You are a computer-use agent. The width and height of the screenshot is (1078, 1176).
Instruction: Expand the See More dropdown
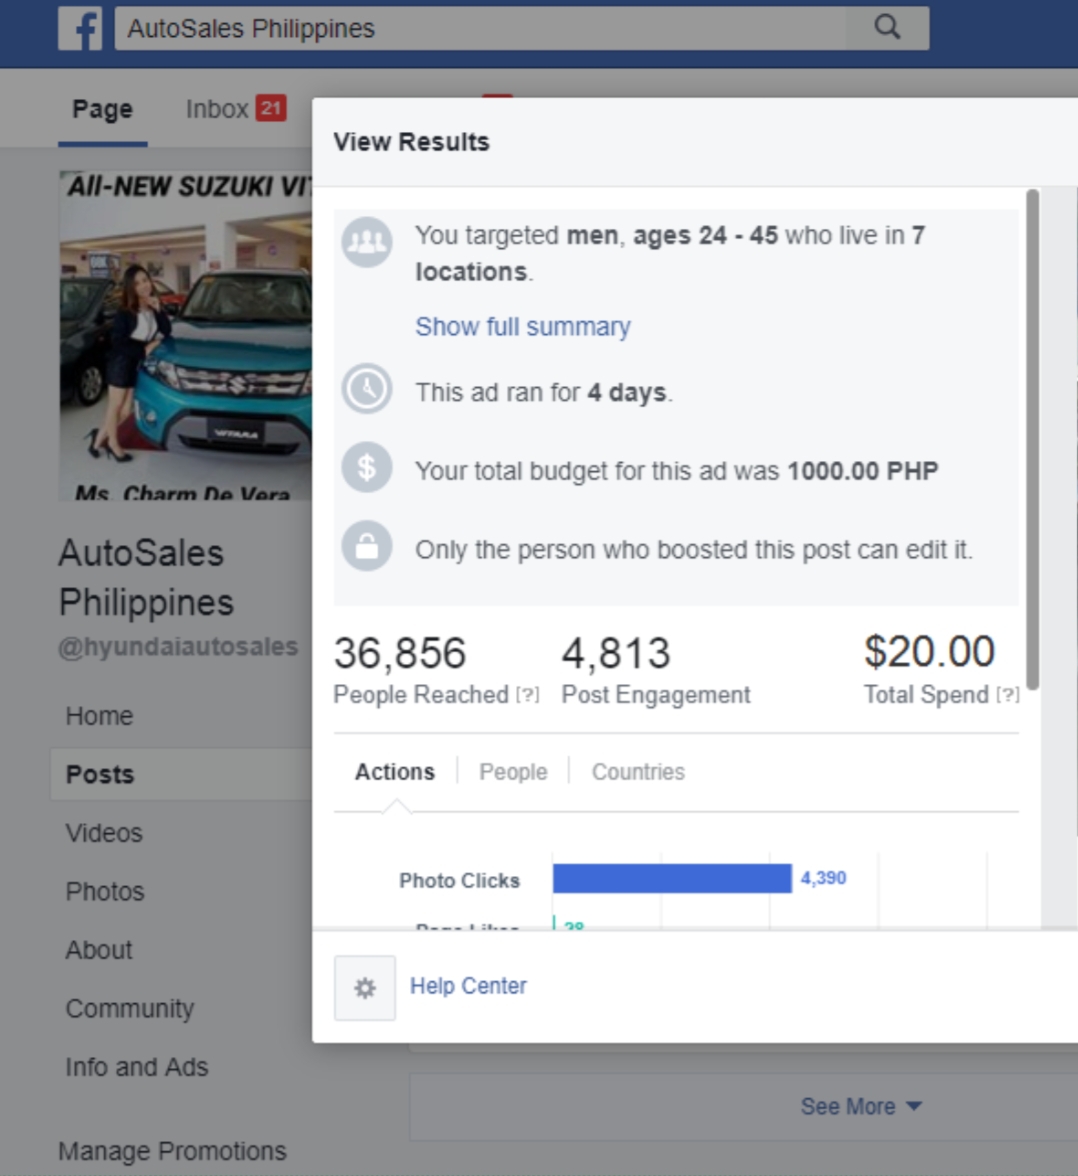(x=860, y=1106)
